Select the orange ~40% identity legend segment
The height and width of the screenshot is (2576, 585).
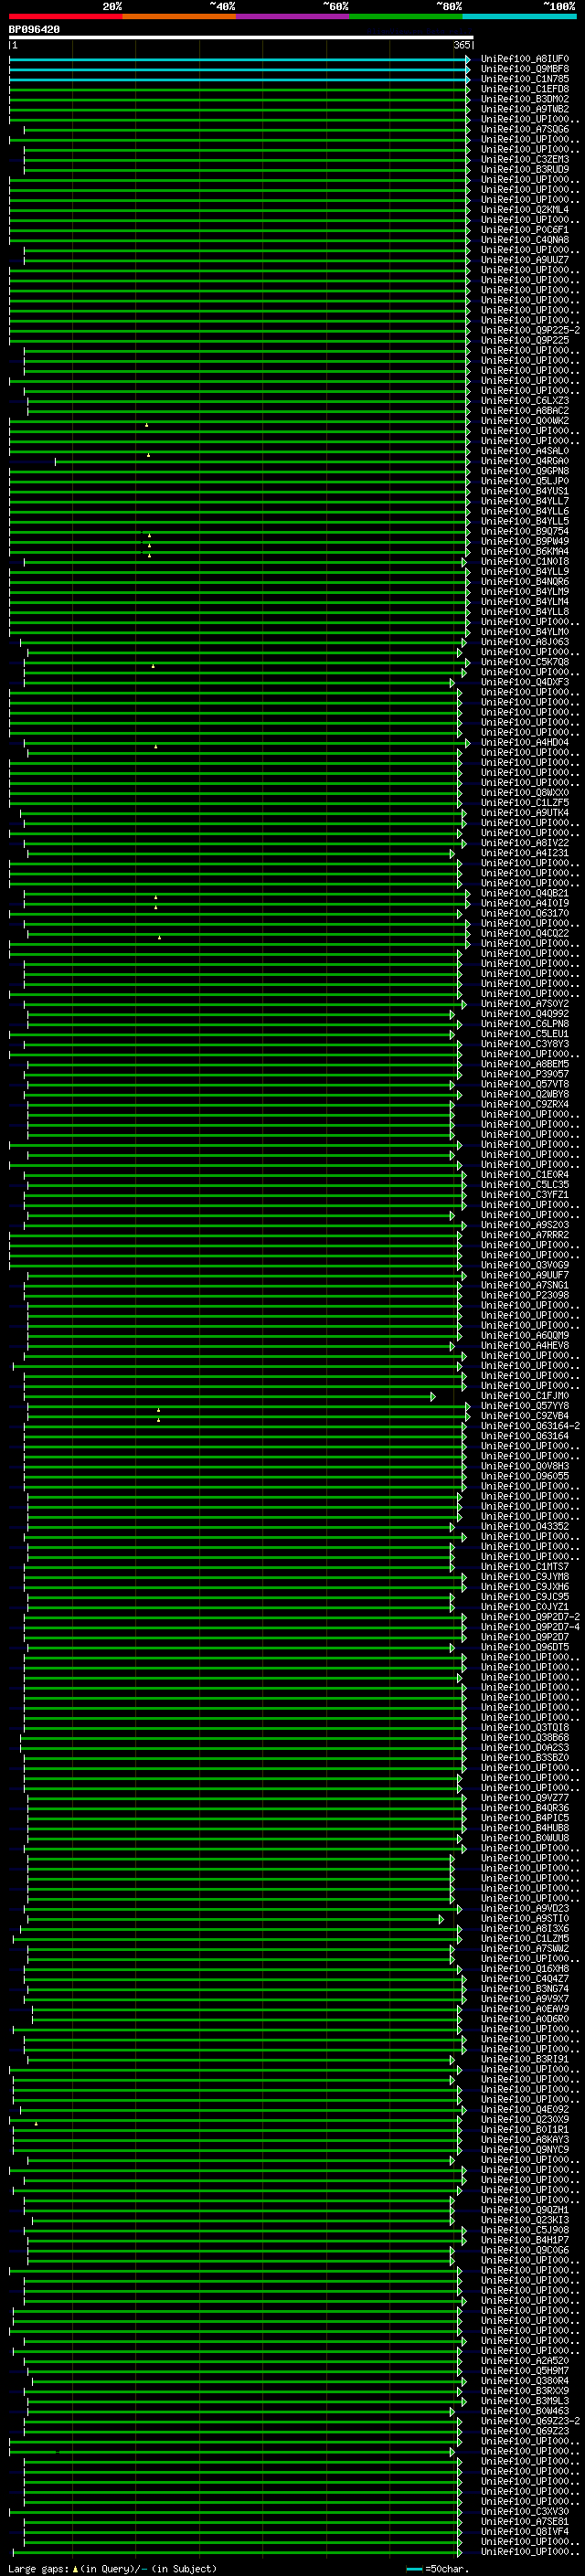[179, 16]
